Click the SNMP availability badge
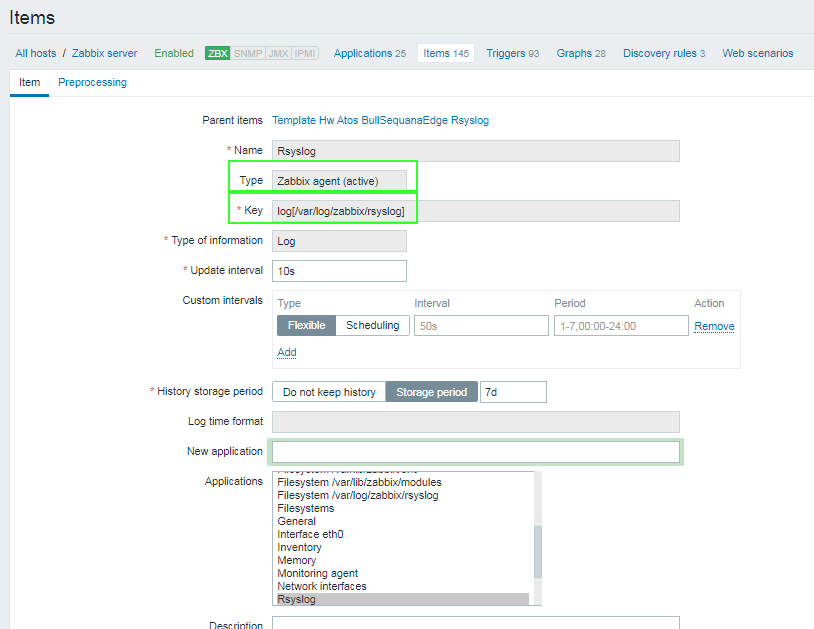The image size is (814, 629). [x=248, y=53]
